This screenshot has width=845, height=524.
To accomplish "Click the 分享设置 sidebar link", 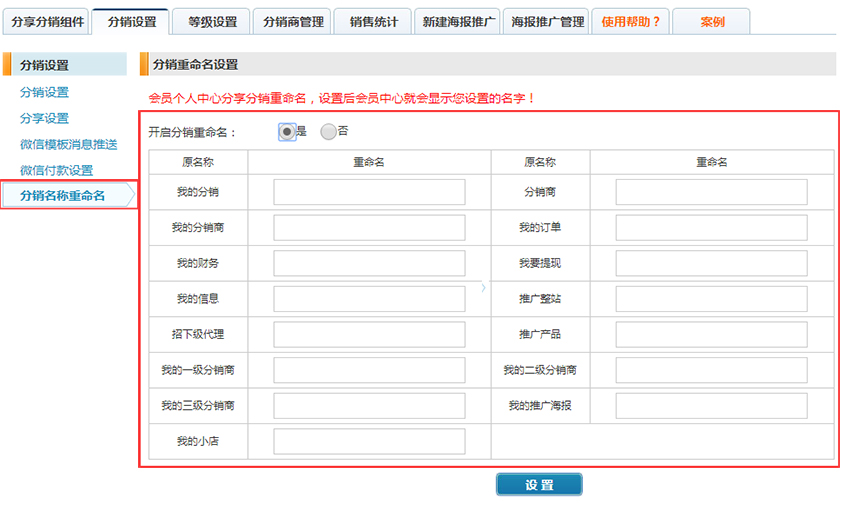I will pyautogui.click(x=44, y=119).
